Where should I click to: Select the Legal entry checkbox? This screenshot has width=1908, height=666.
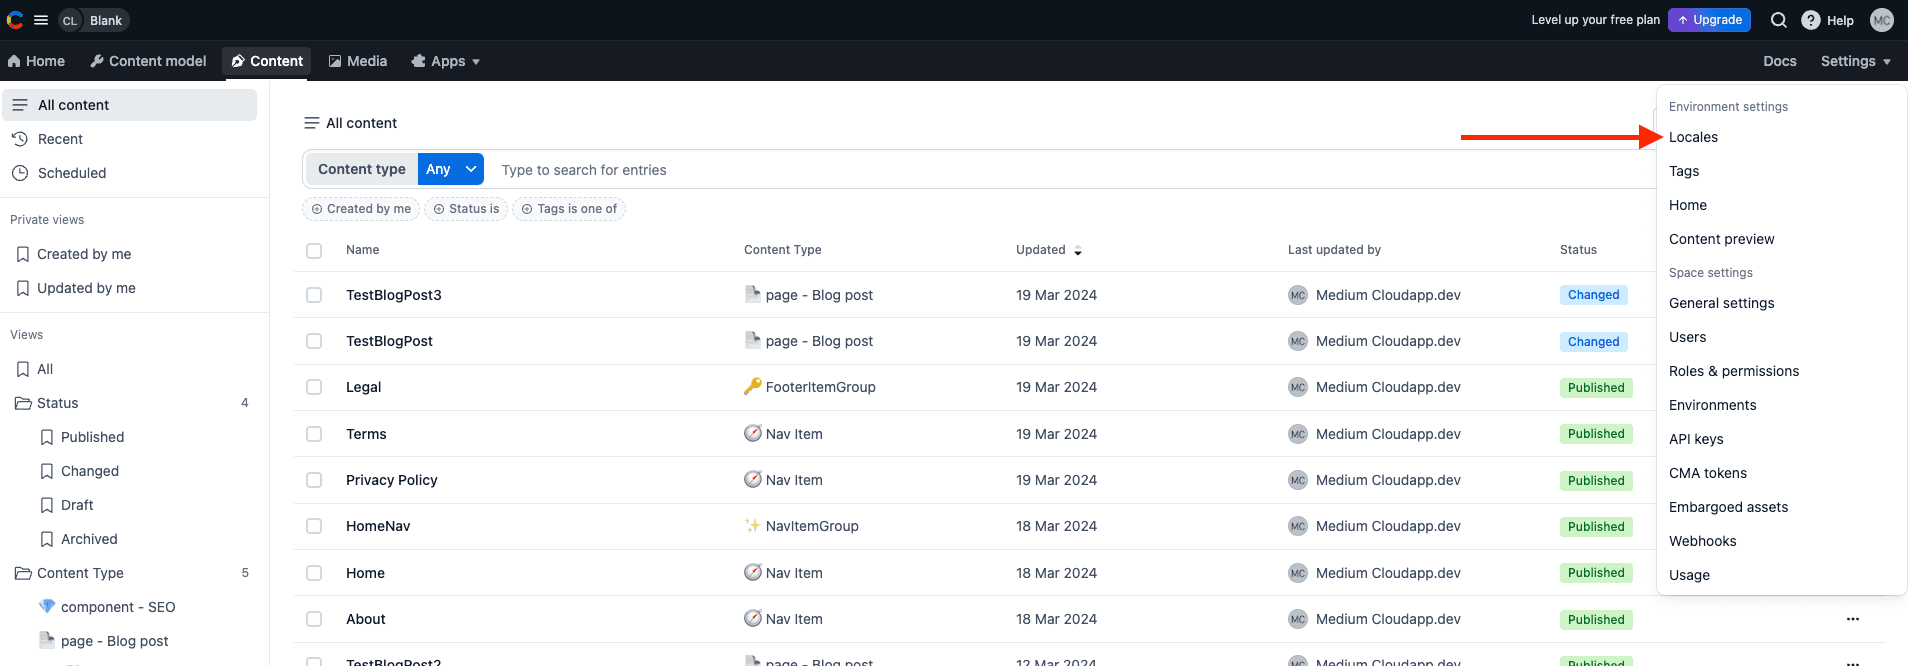tap(314, 387)
